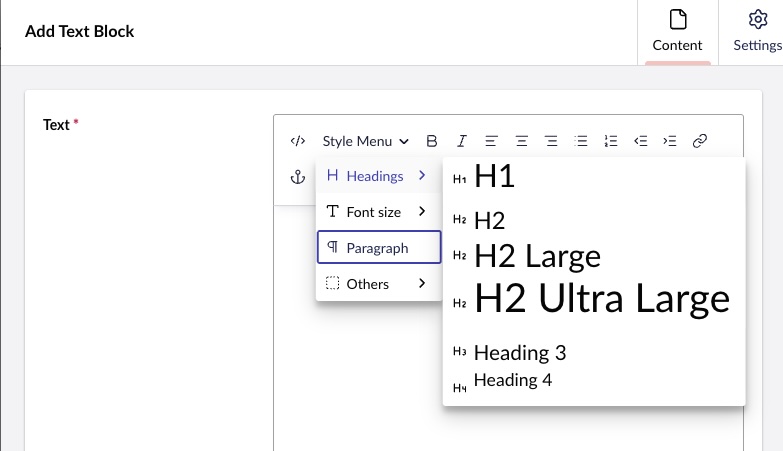The image size is (783, 451).
Task: Open the Style Menu dropdown
Action: click(366, 141)
